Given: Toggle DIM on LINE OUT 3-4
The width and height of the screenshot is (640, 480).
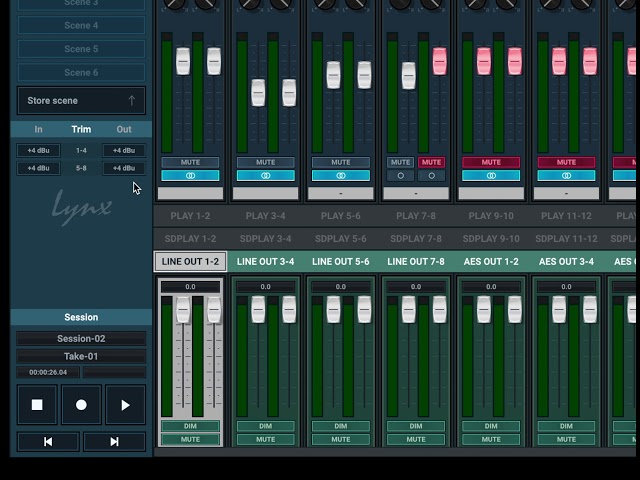Looking at the screenshot, I should [x=265, y=426].
